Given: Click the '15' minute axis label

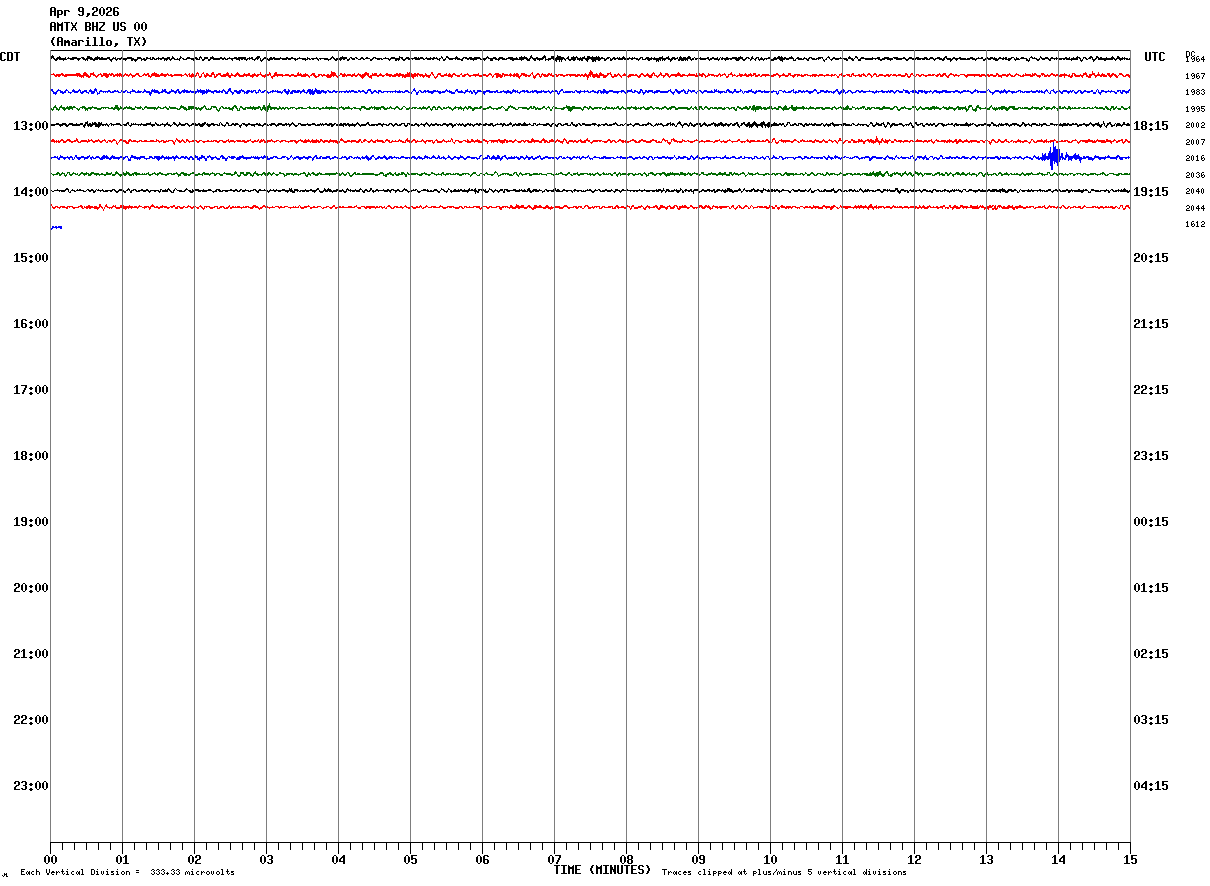Looking at the screenshot, I should pos(1130,860).
